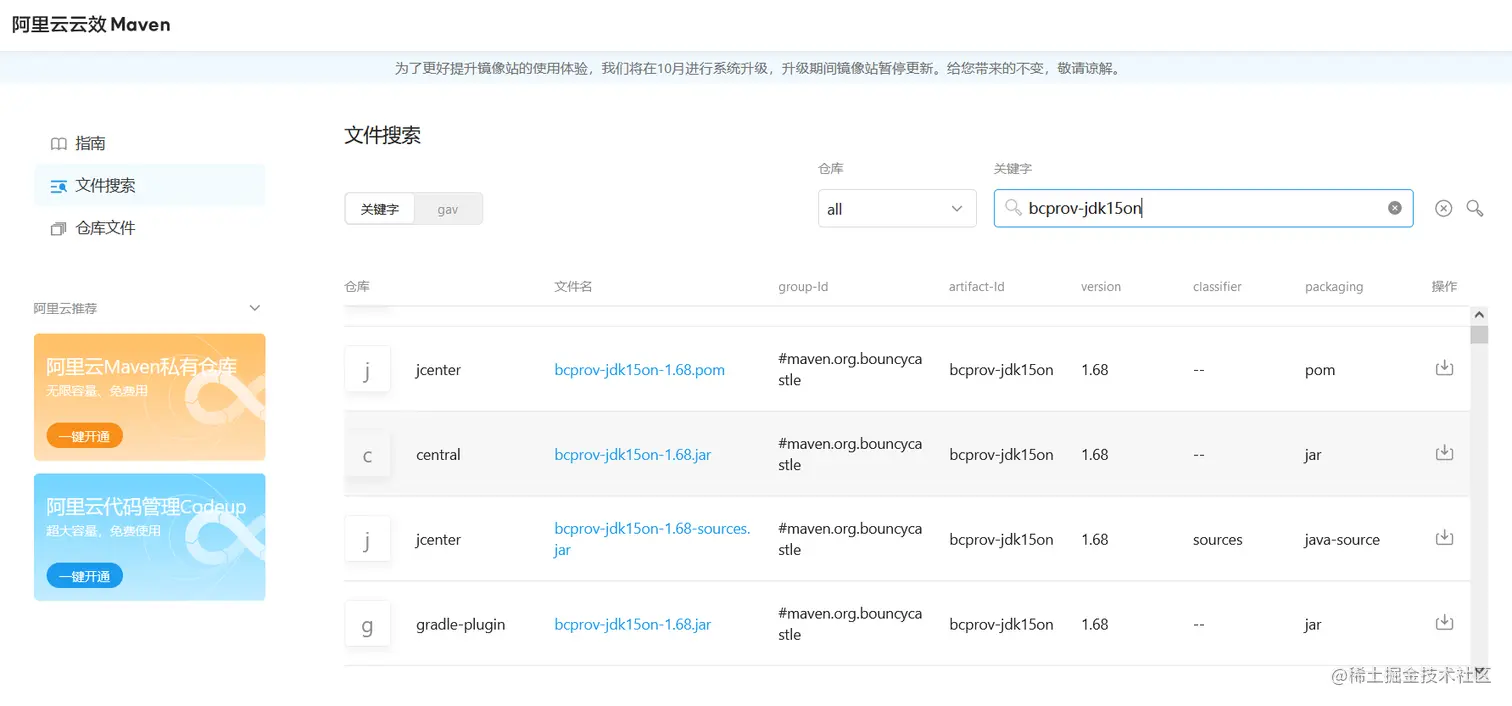Click the 文件名 column header

[x=573, y=286]
